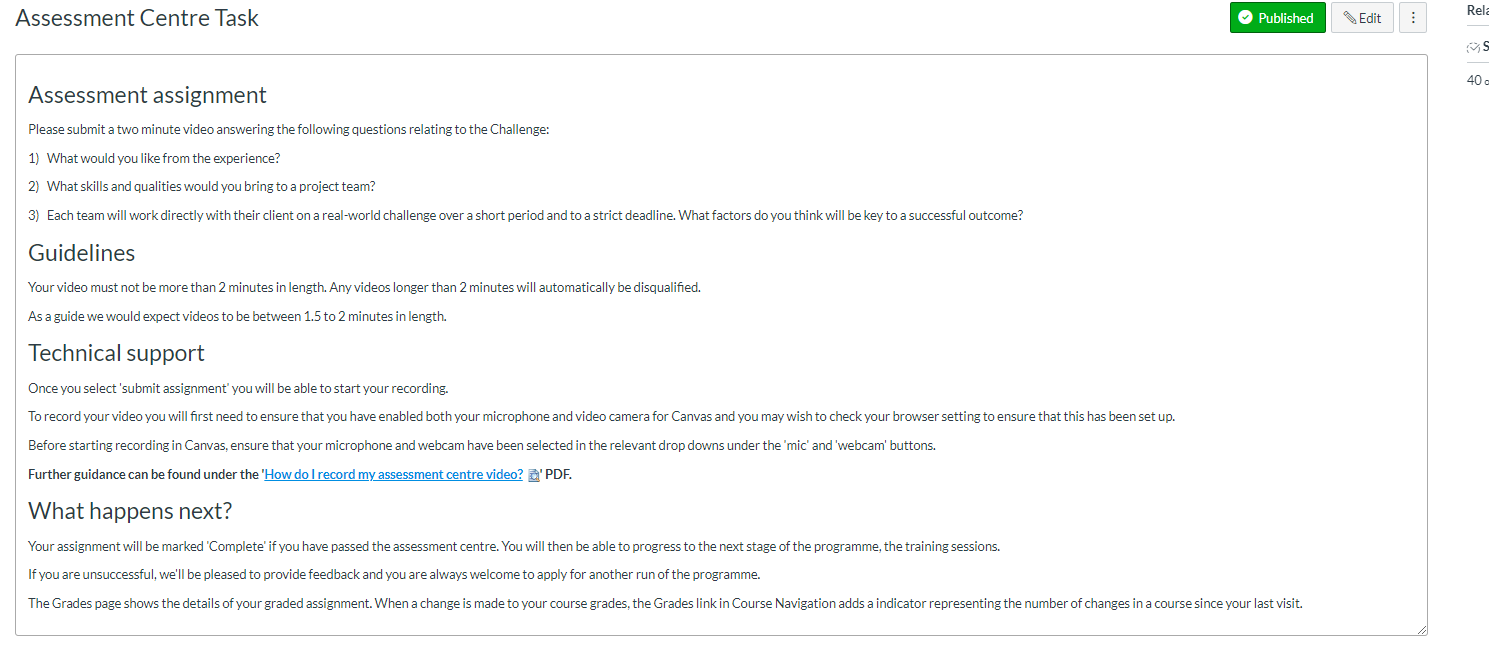The image size is (1489, 652).
Task: Click question 1 about the experience
Action: coord(163,158)
